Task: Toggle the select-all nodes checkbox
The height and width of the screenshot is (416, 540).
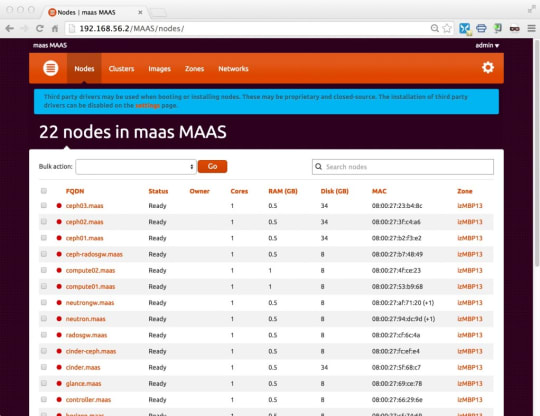Action: (x=44, y=191)
